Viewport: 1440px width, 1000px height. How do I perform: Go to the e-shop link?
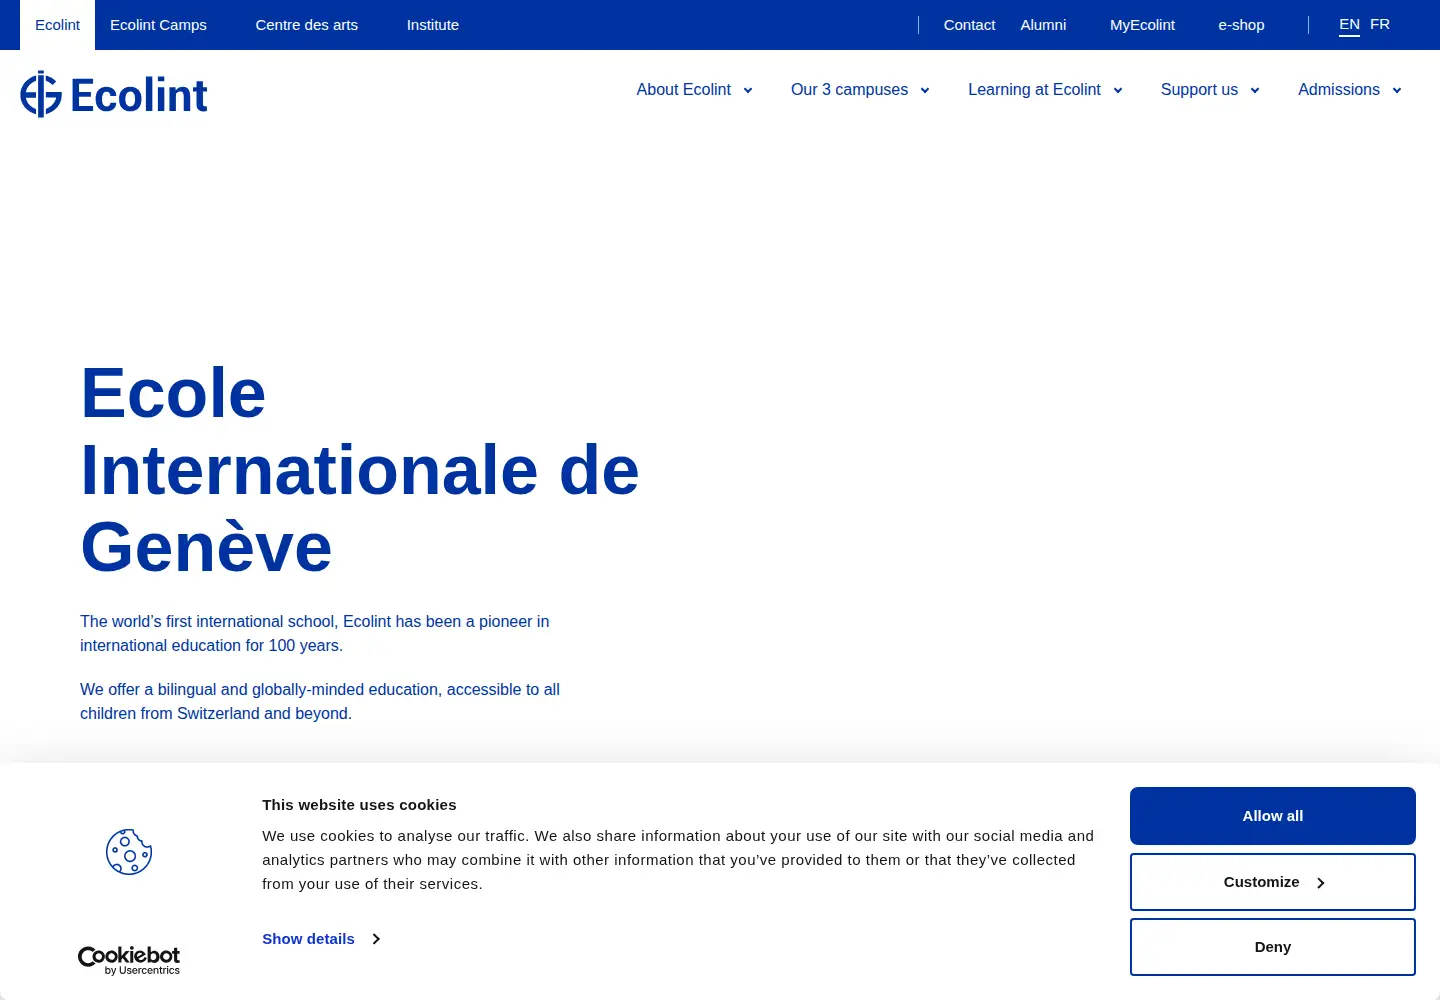point(1241,25)
